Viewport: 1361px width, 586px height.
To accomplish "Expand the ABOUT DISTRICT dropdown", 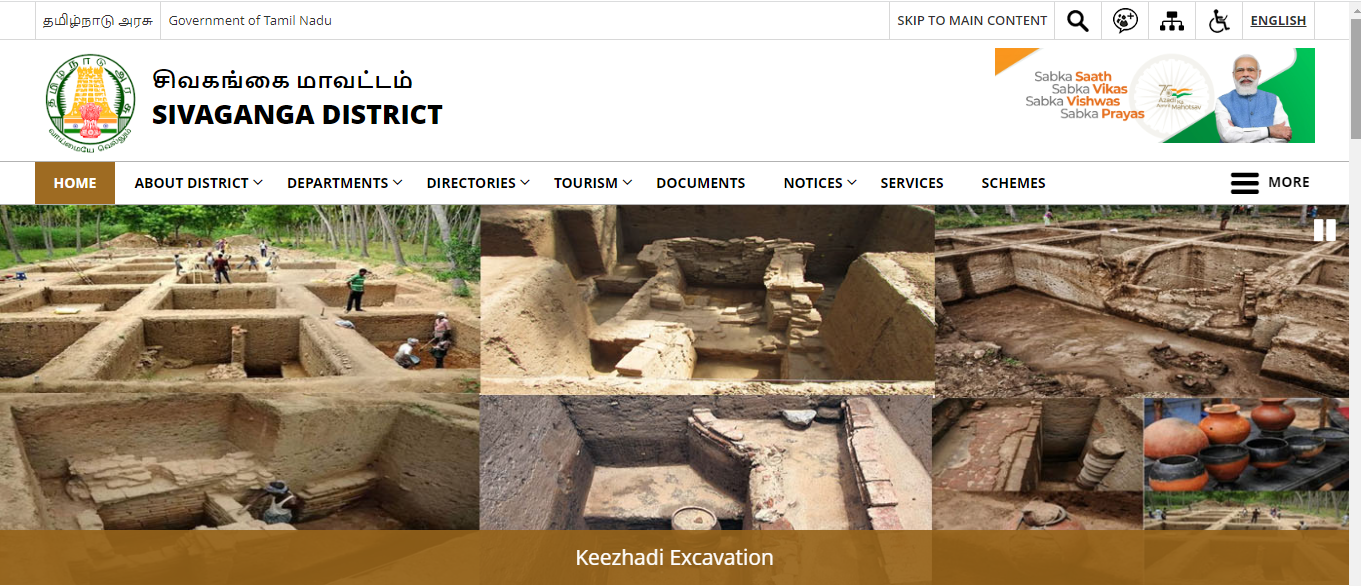I will [x=198, y=183].
